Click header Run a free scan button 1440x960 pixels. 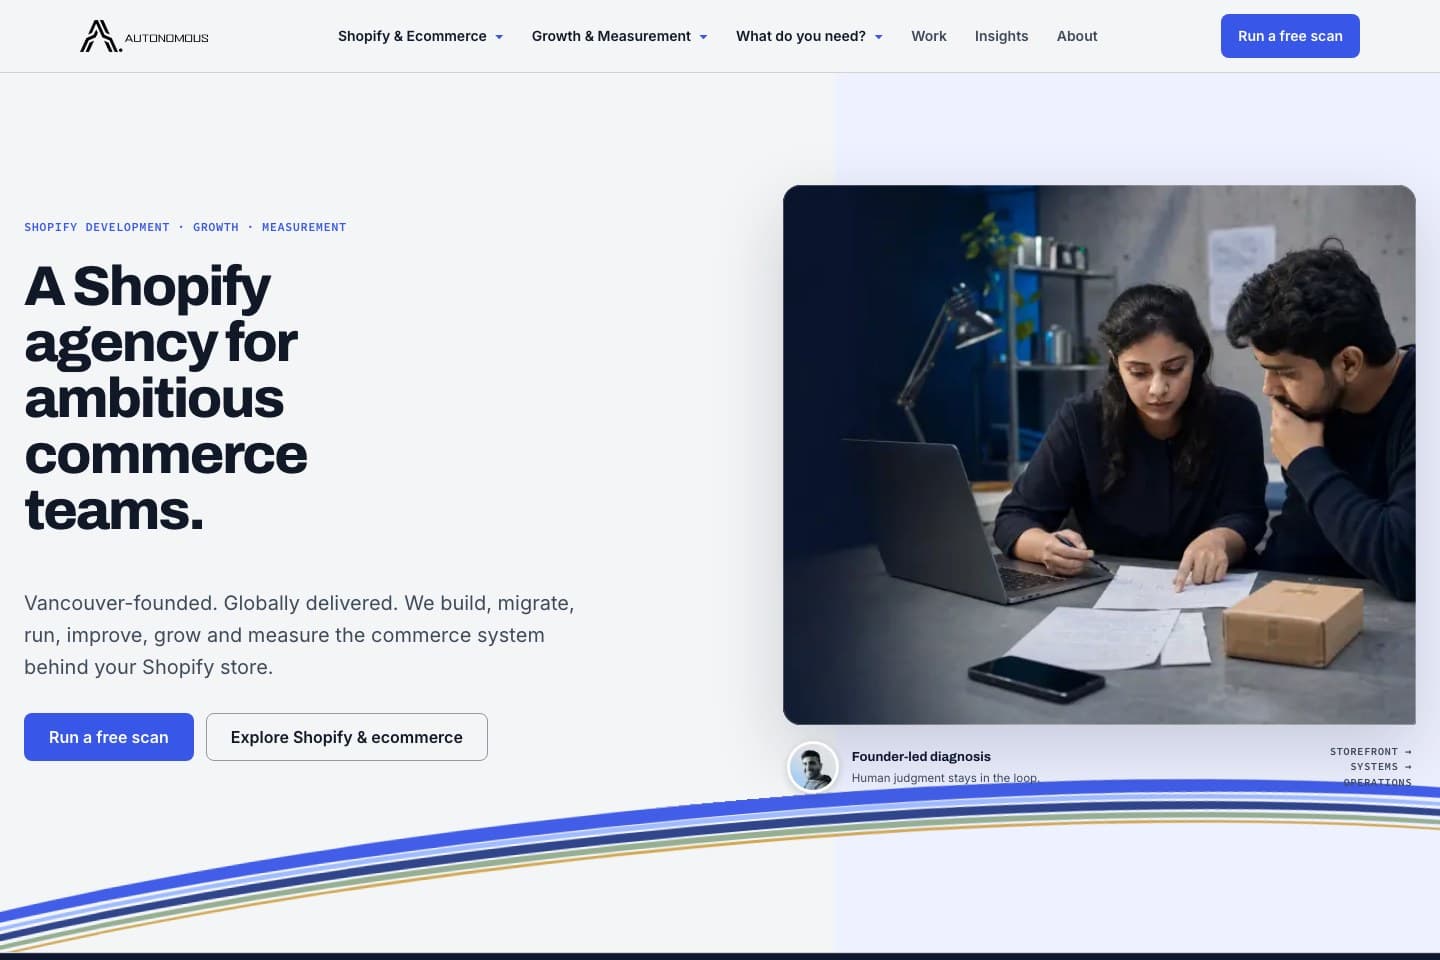(1290, 36)
